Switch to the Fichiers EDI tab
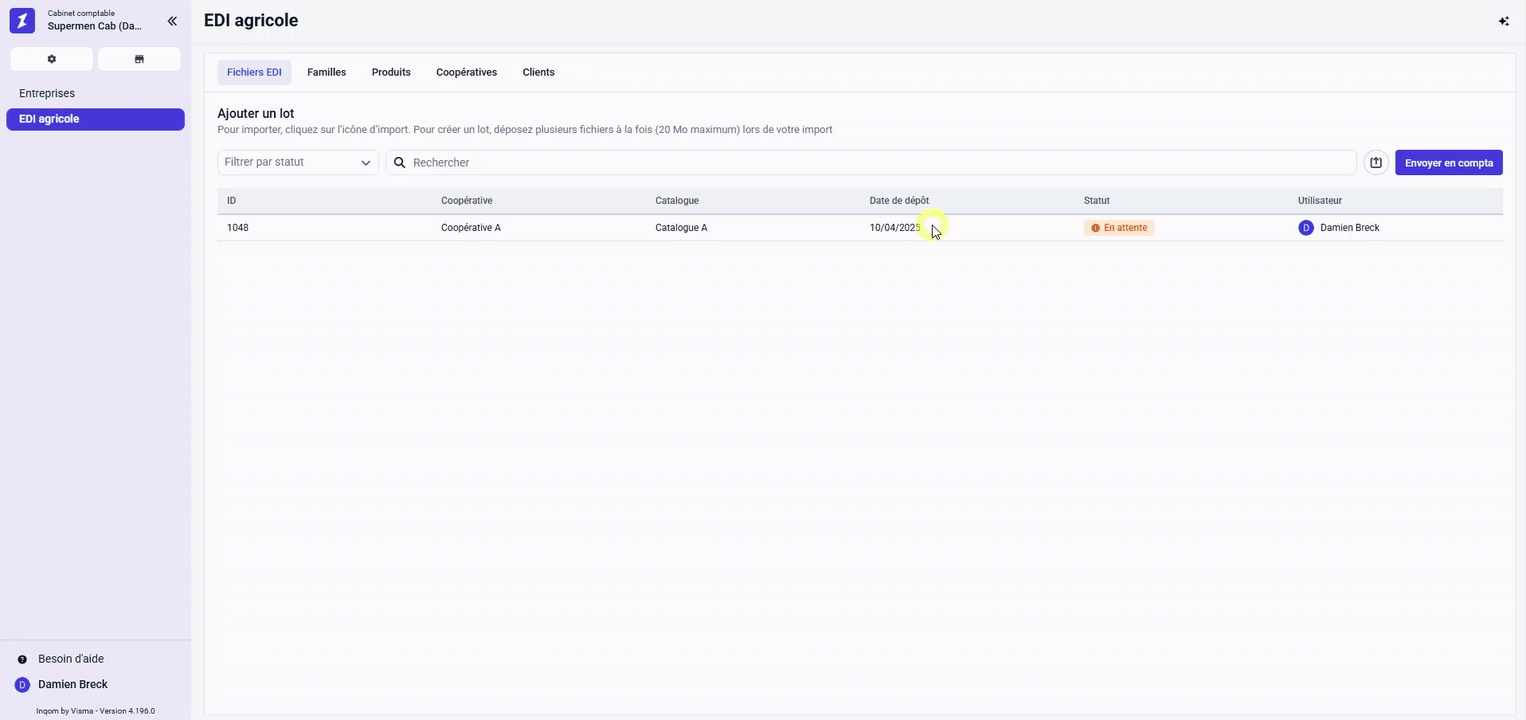 pyautogui.click(x=254, y=72)
